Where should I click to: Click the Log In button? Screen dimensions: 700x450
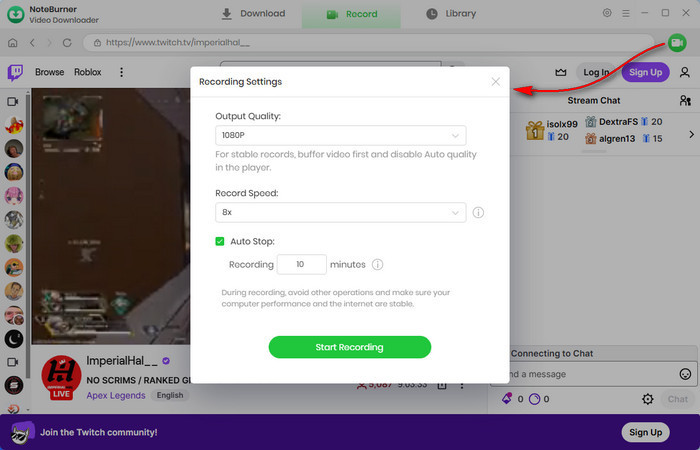(596, 72)
